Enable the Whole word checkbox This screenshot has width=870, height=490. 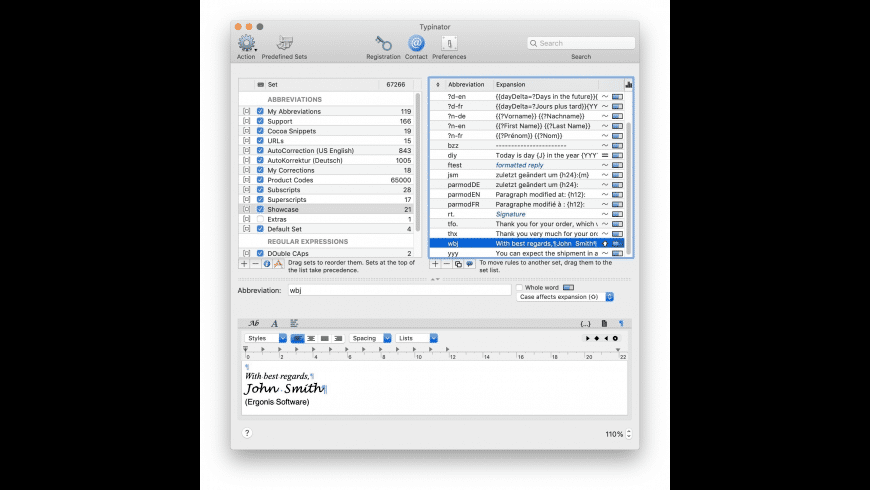pyautogui.click(x=519, y=287)
